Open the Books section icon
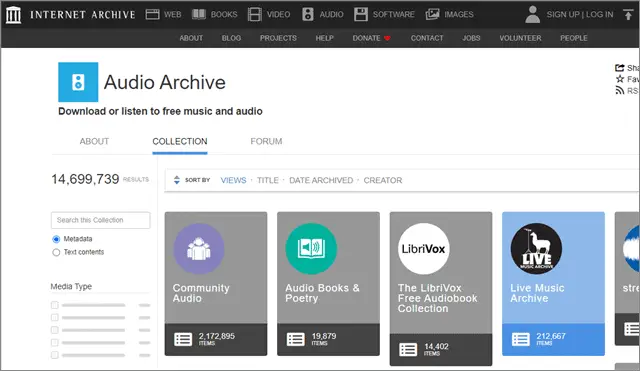The height and width of the screenshot is (371, 640). pos(199,14)
